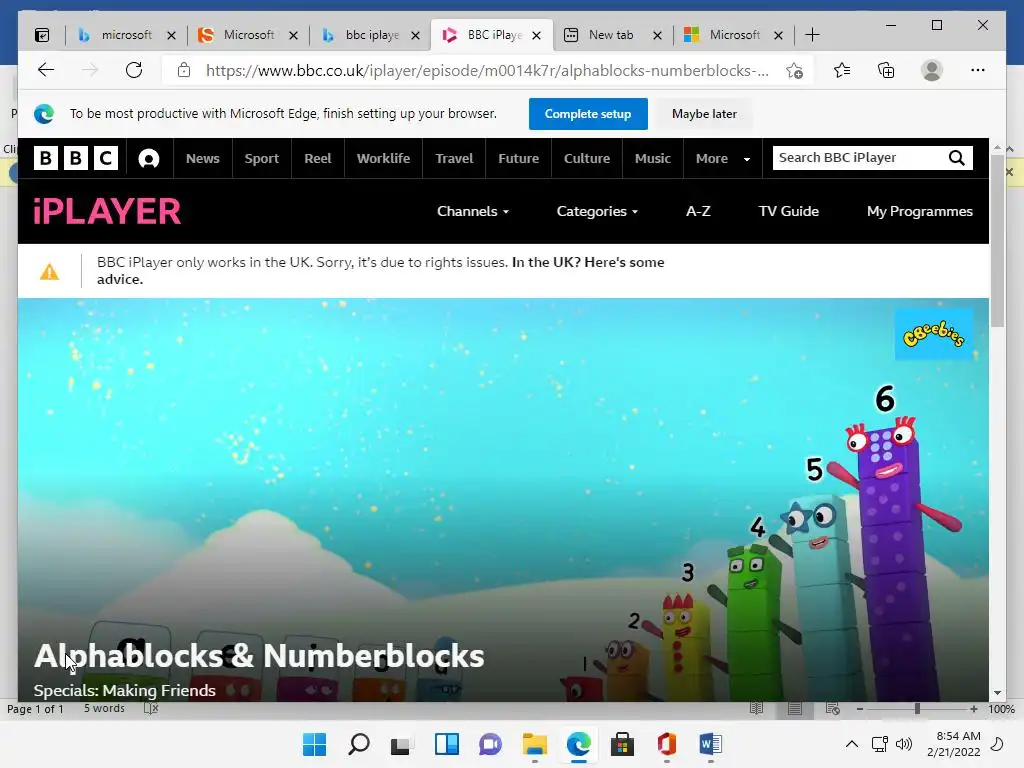
Task: Open Chat app on taskbar
Action: 490,744
